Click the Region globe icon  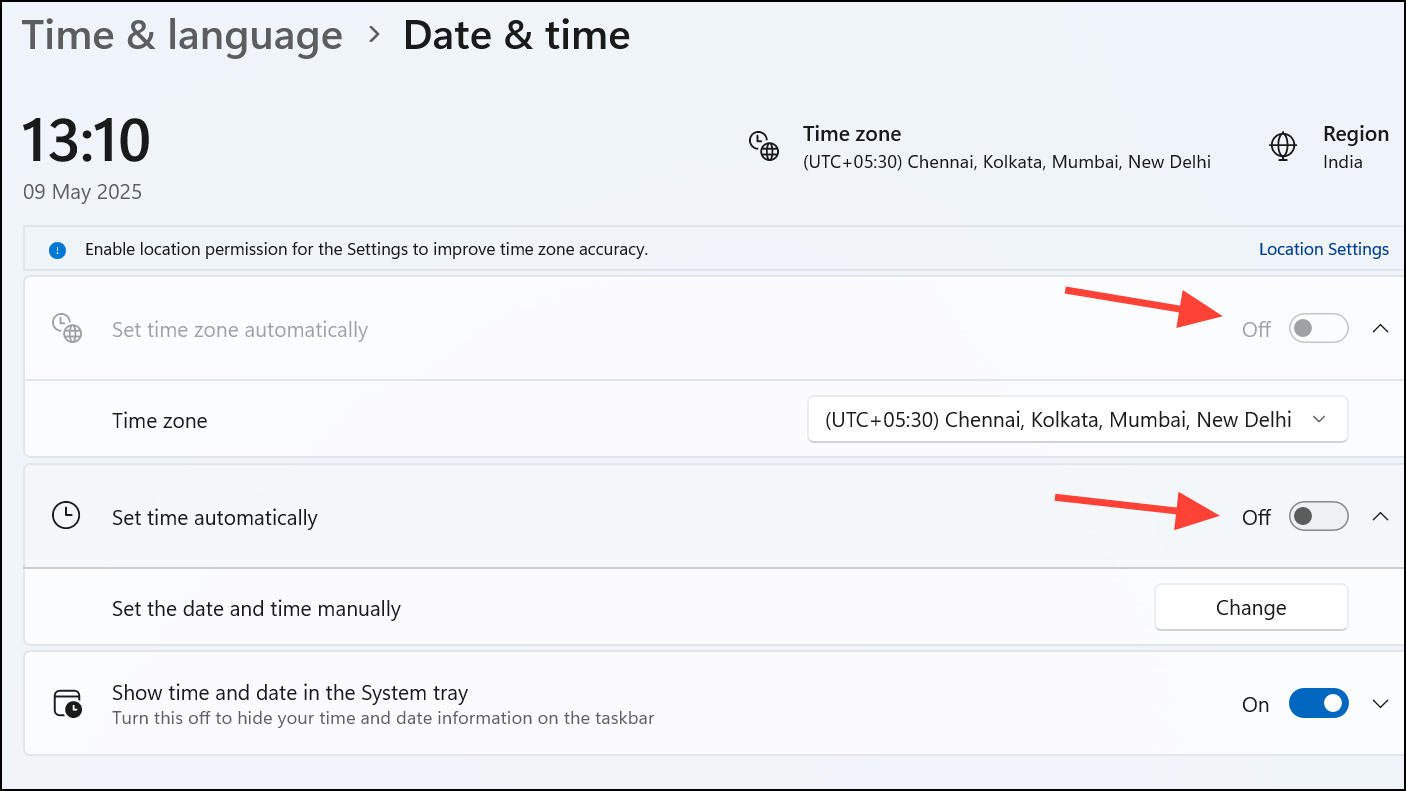(x=1283, y=146)
